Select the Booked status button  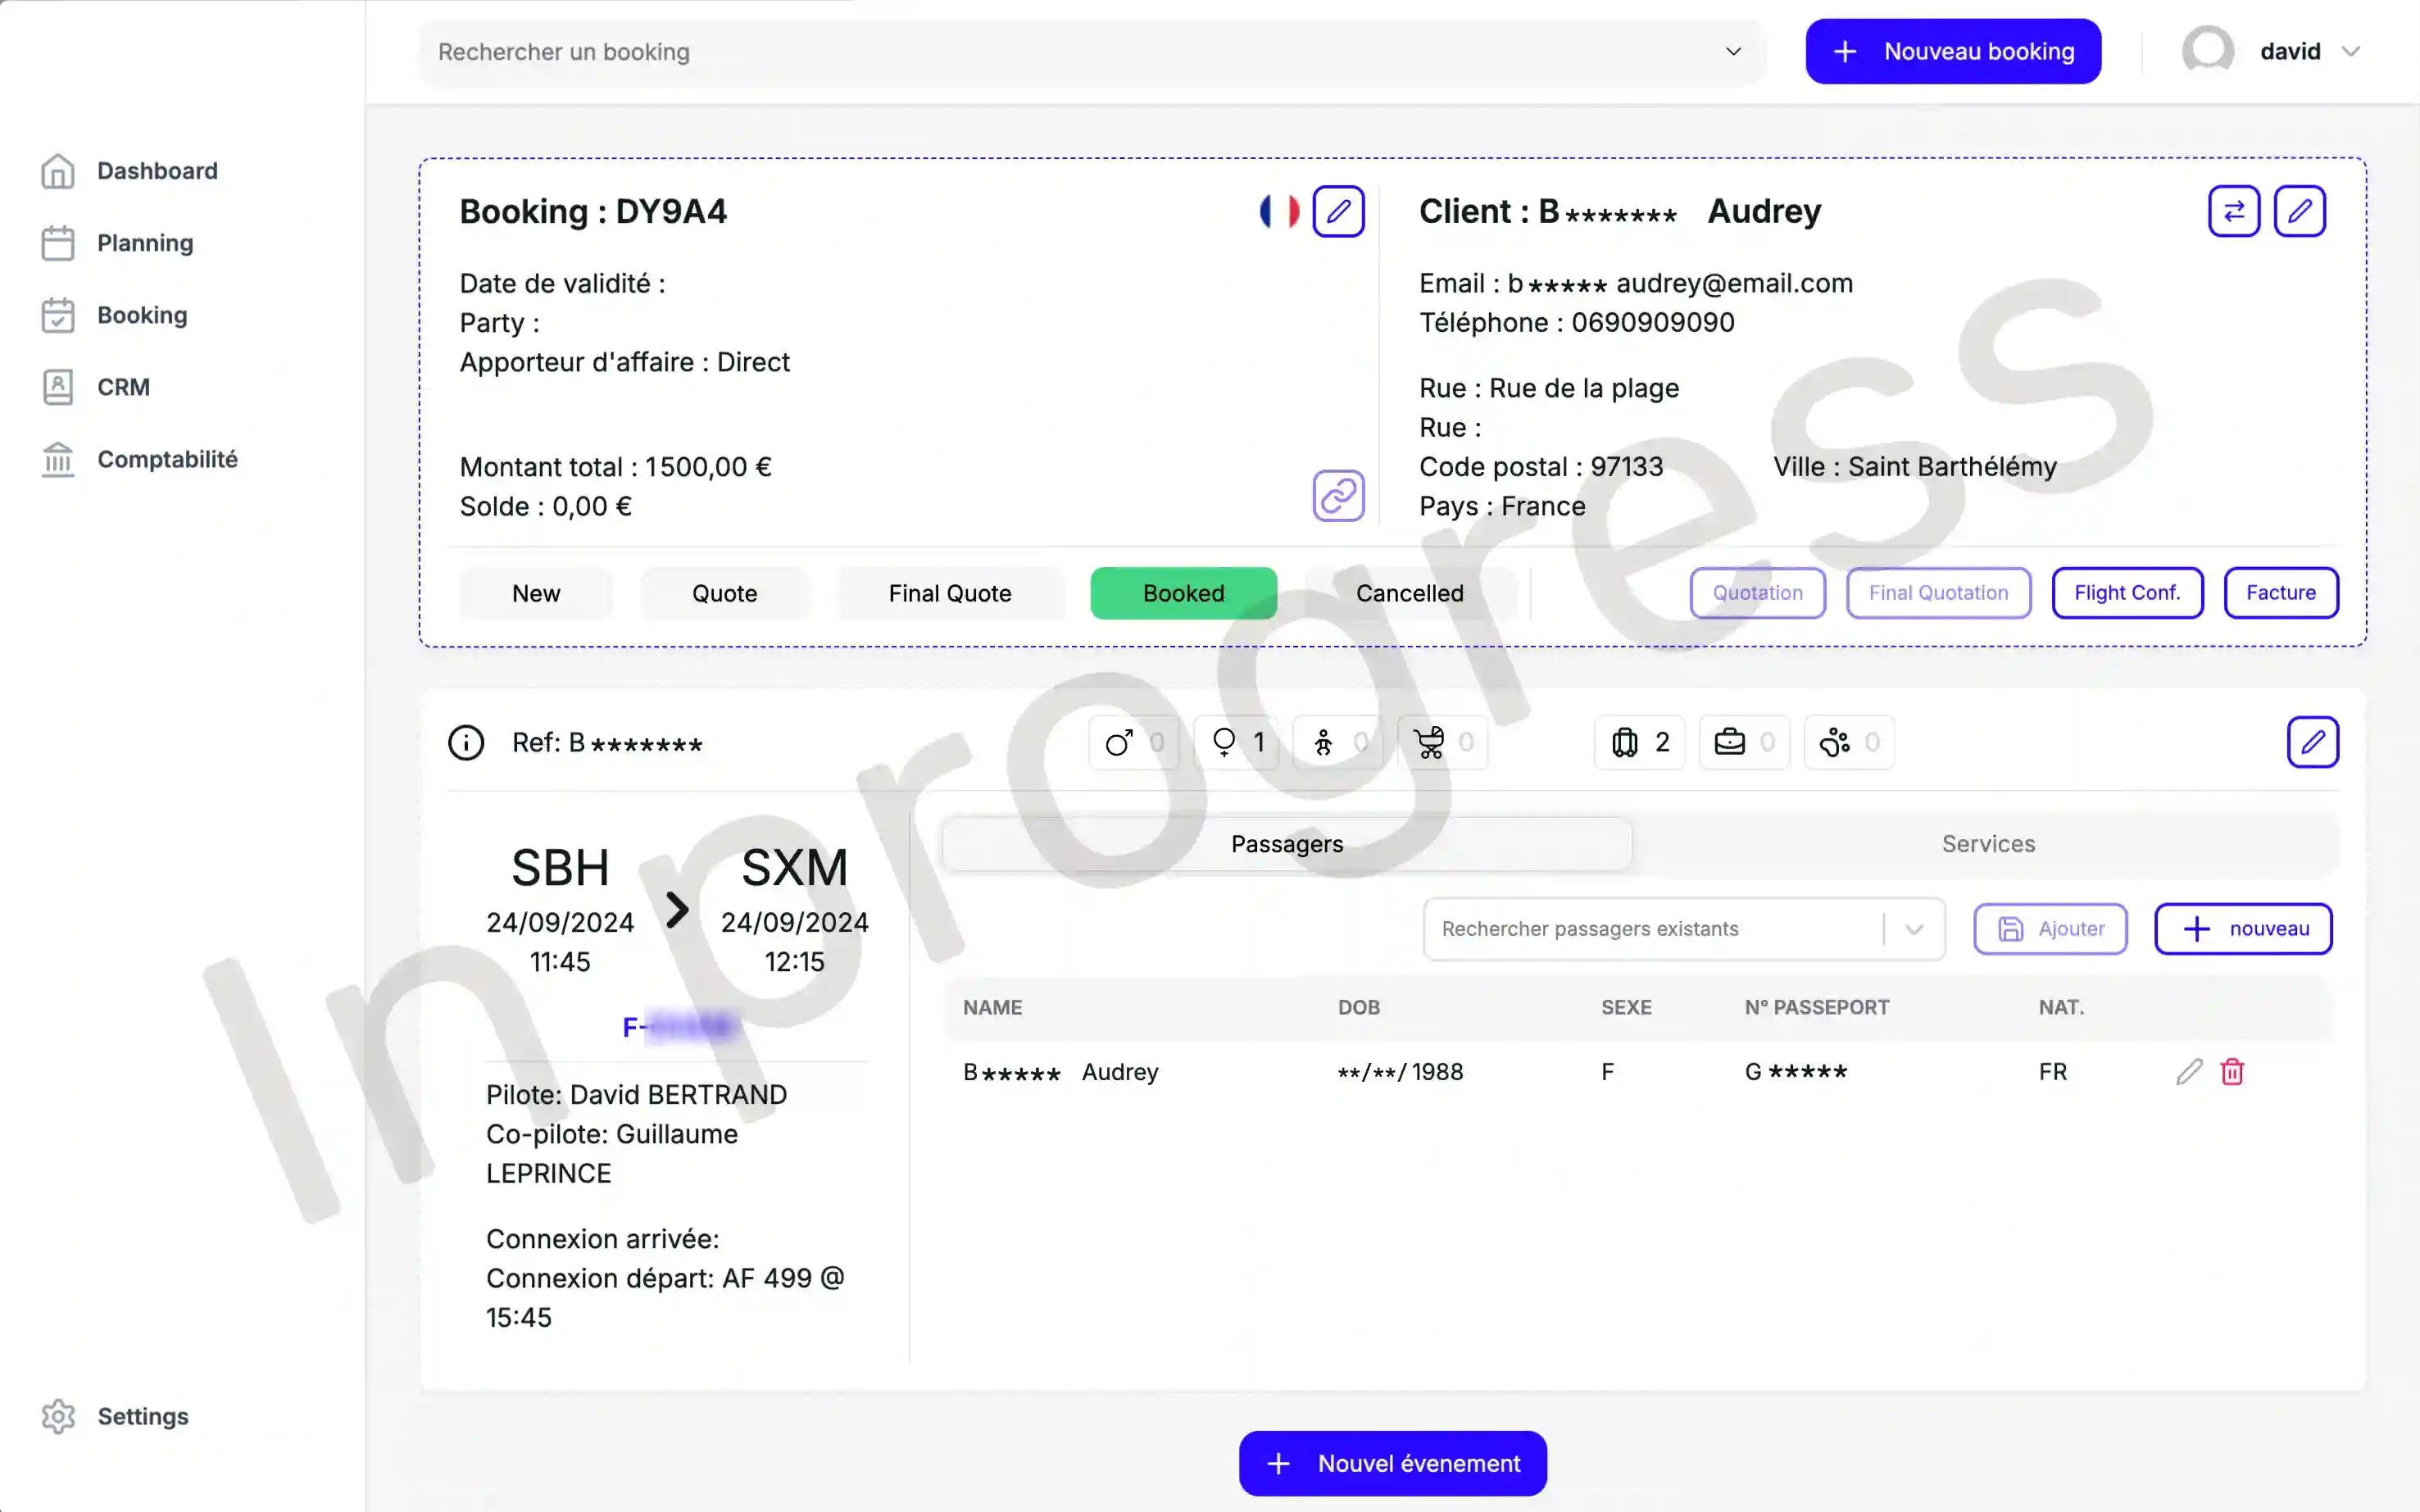(x=1183, y=593)
